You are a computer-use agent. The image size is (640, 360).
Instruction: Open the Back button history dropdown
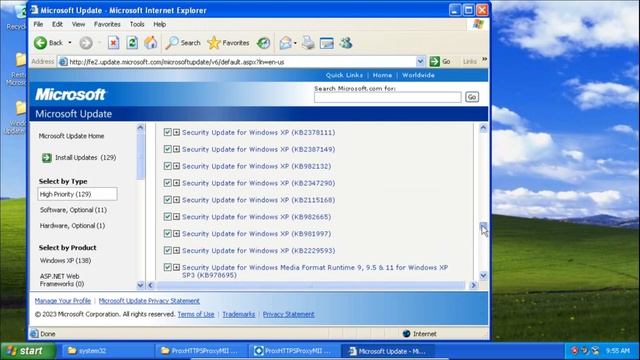click(x=70, y=43)
